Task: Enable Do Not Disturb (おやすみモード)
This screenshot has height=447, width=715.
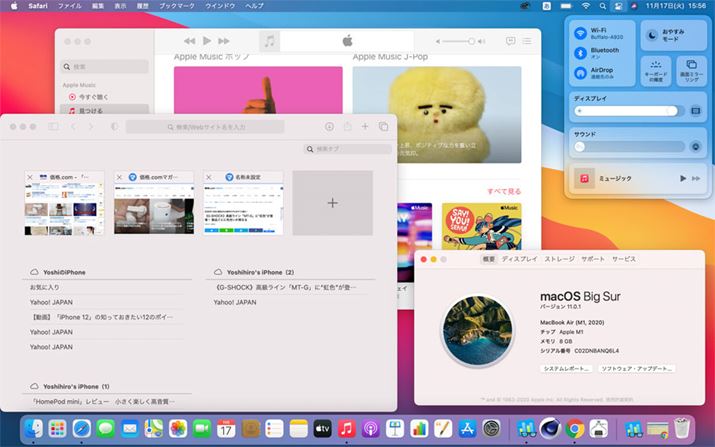Action: (651, 35)
